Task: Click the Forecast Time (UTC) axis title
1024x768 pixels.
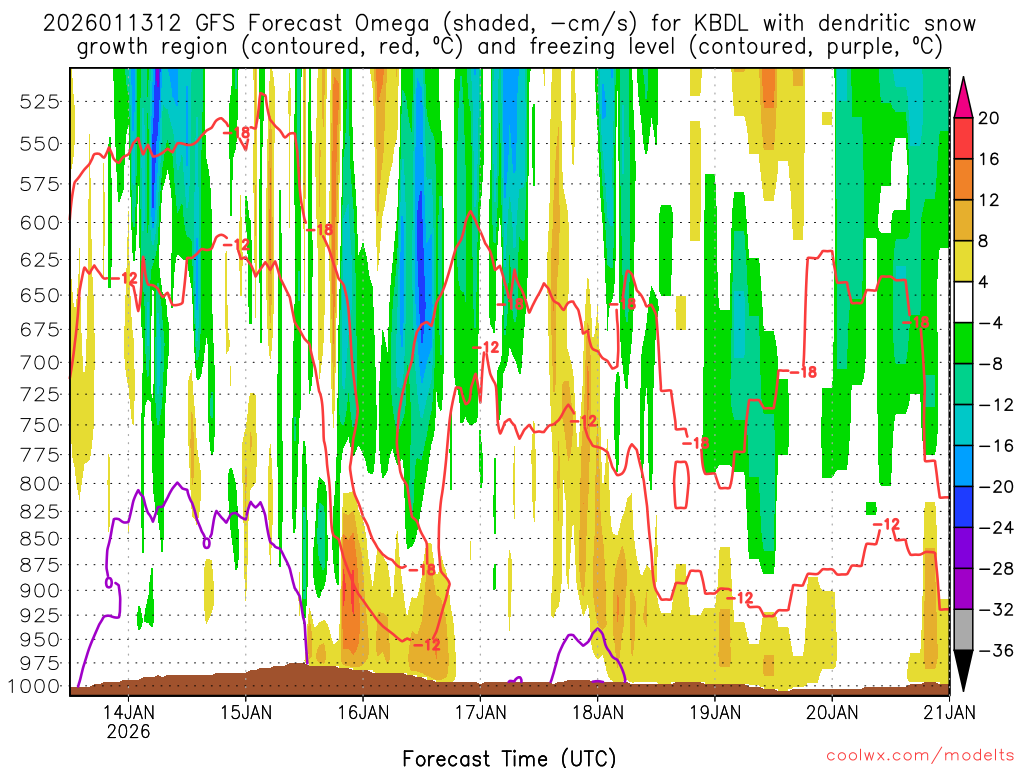Action: point(509,758)
